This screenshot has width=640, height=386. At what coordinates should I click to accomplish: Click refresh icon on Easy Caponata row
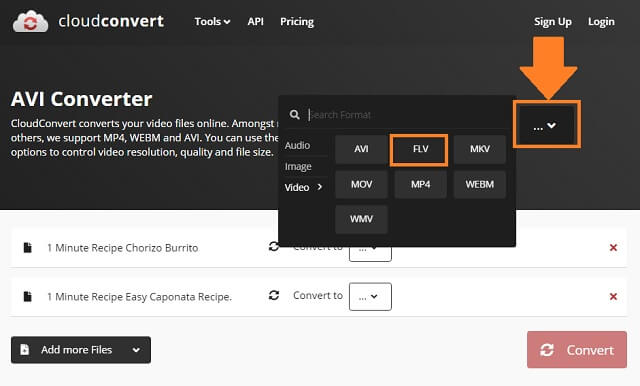[x=274, y=295]
